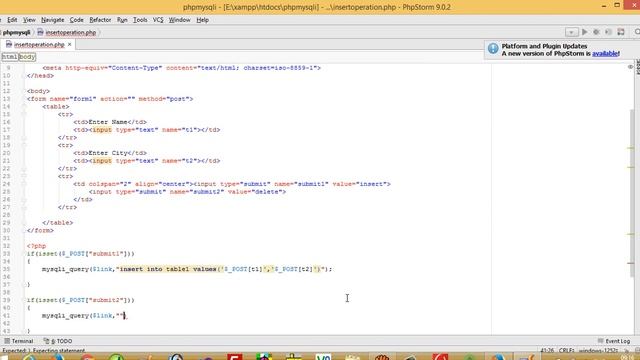Click the <?php opening tag
The height and width of the screenshot is (360, 640).
(x=36, y=246)
